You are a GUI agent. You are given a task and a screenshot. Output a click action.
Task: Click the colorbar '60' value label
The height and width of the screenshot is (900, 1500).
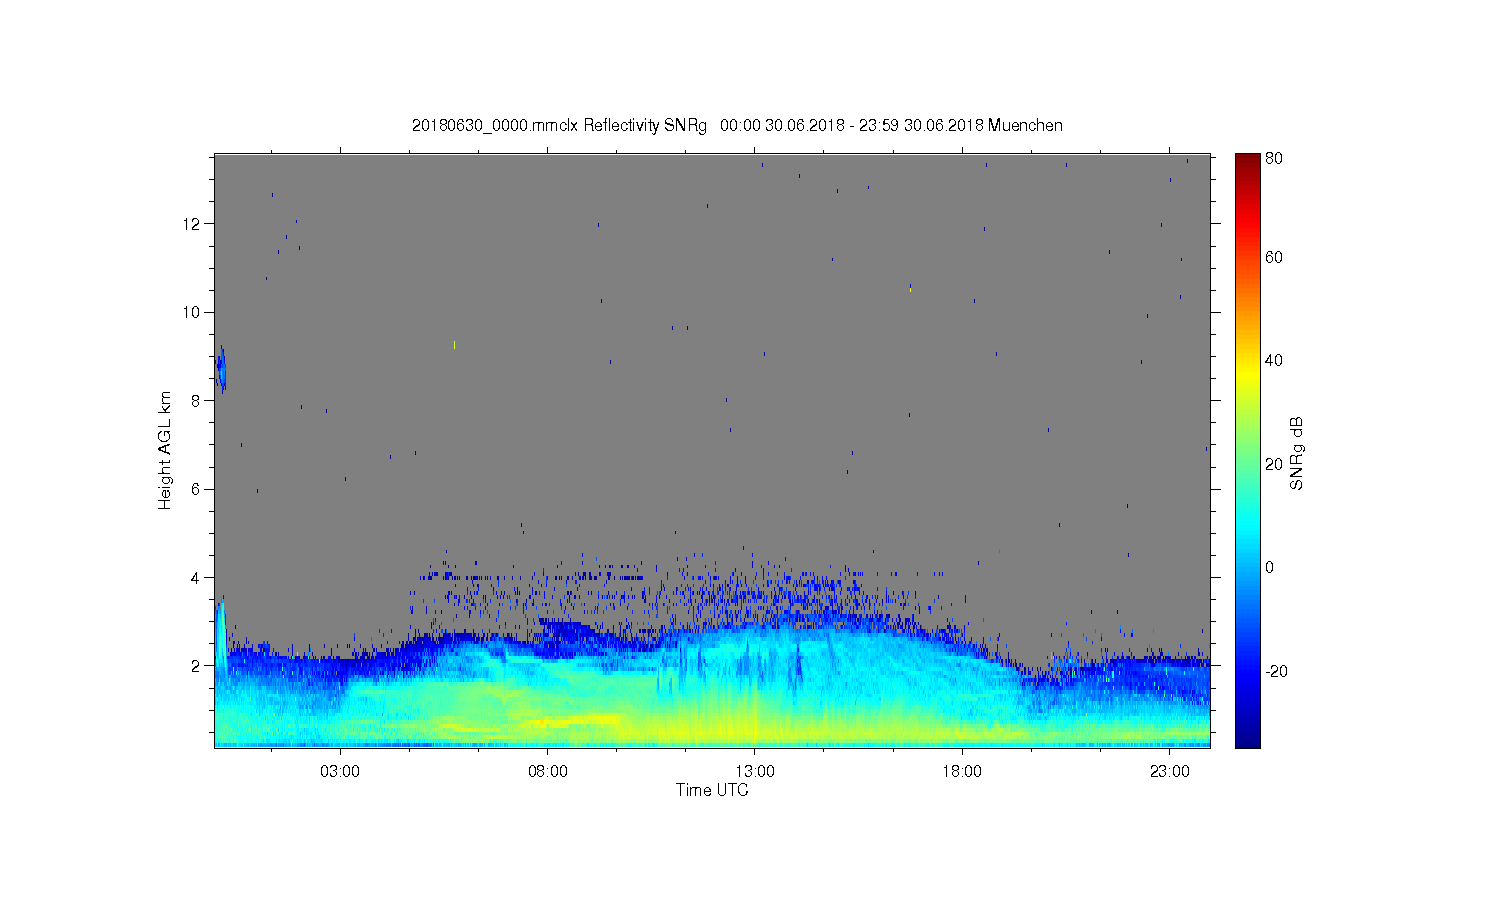pos(1274,258)
